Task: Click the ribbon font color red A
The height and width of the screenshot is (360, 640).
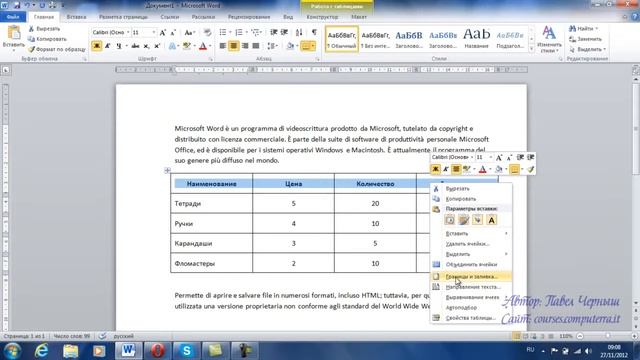Action: pyautogui.click(x=203, y=46)
